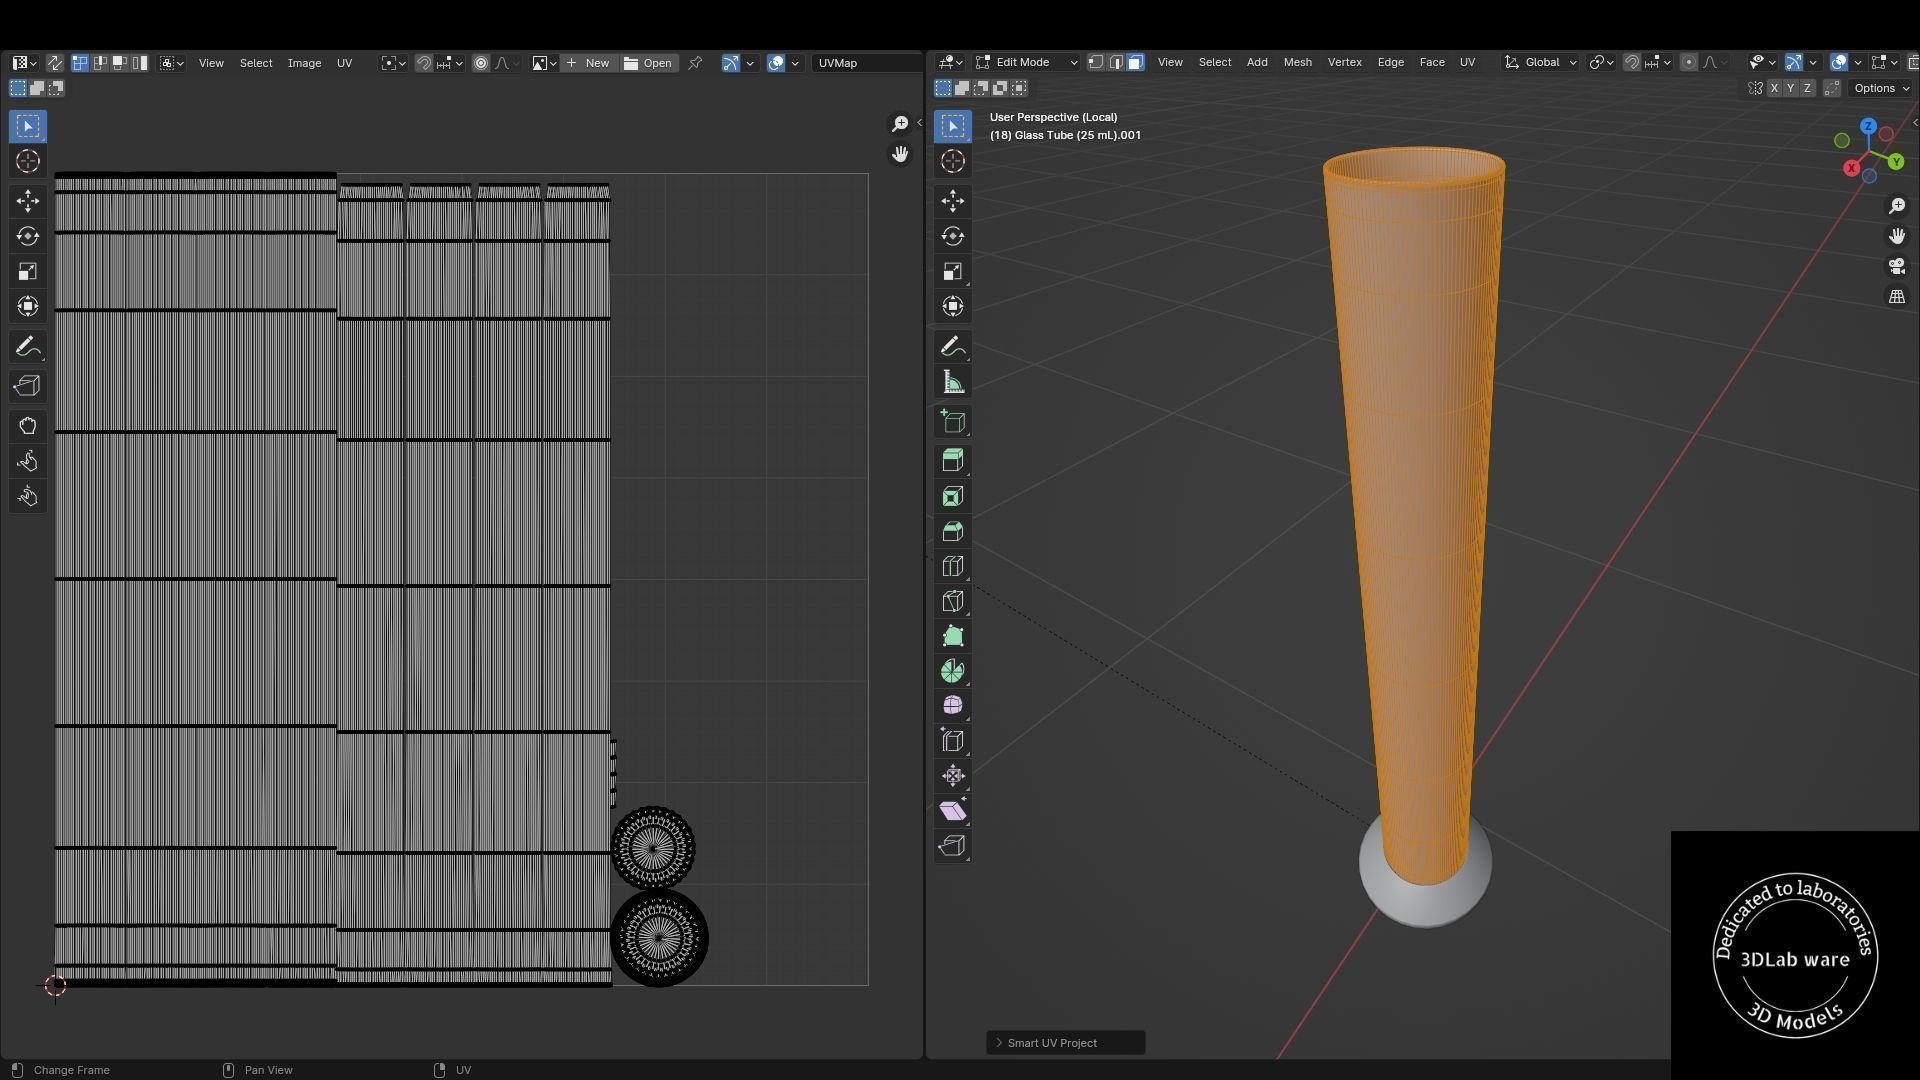The image size is (1920, 1080).
Task: Click the UVMap field
Action: [866, 63]
